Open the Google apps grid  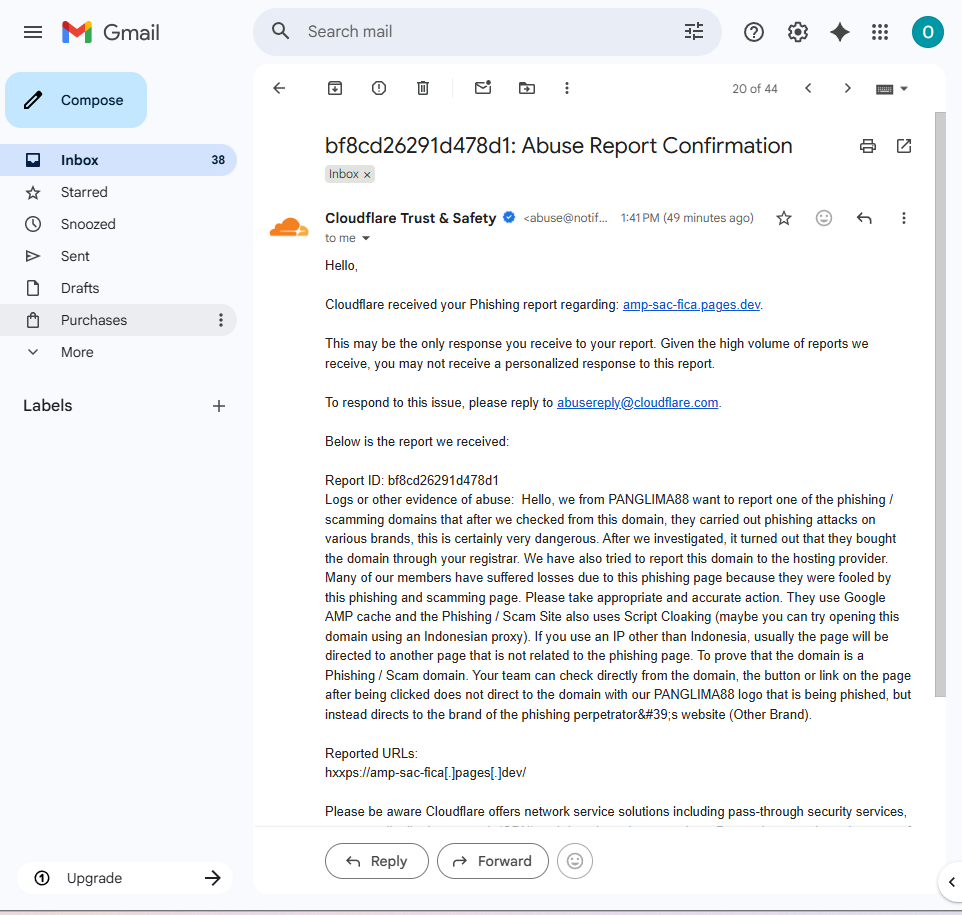[x=880, y=32]
